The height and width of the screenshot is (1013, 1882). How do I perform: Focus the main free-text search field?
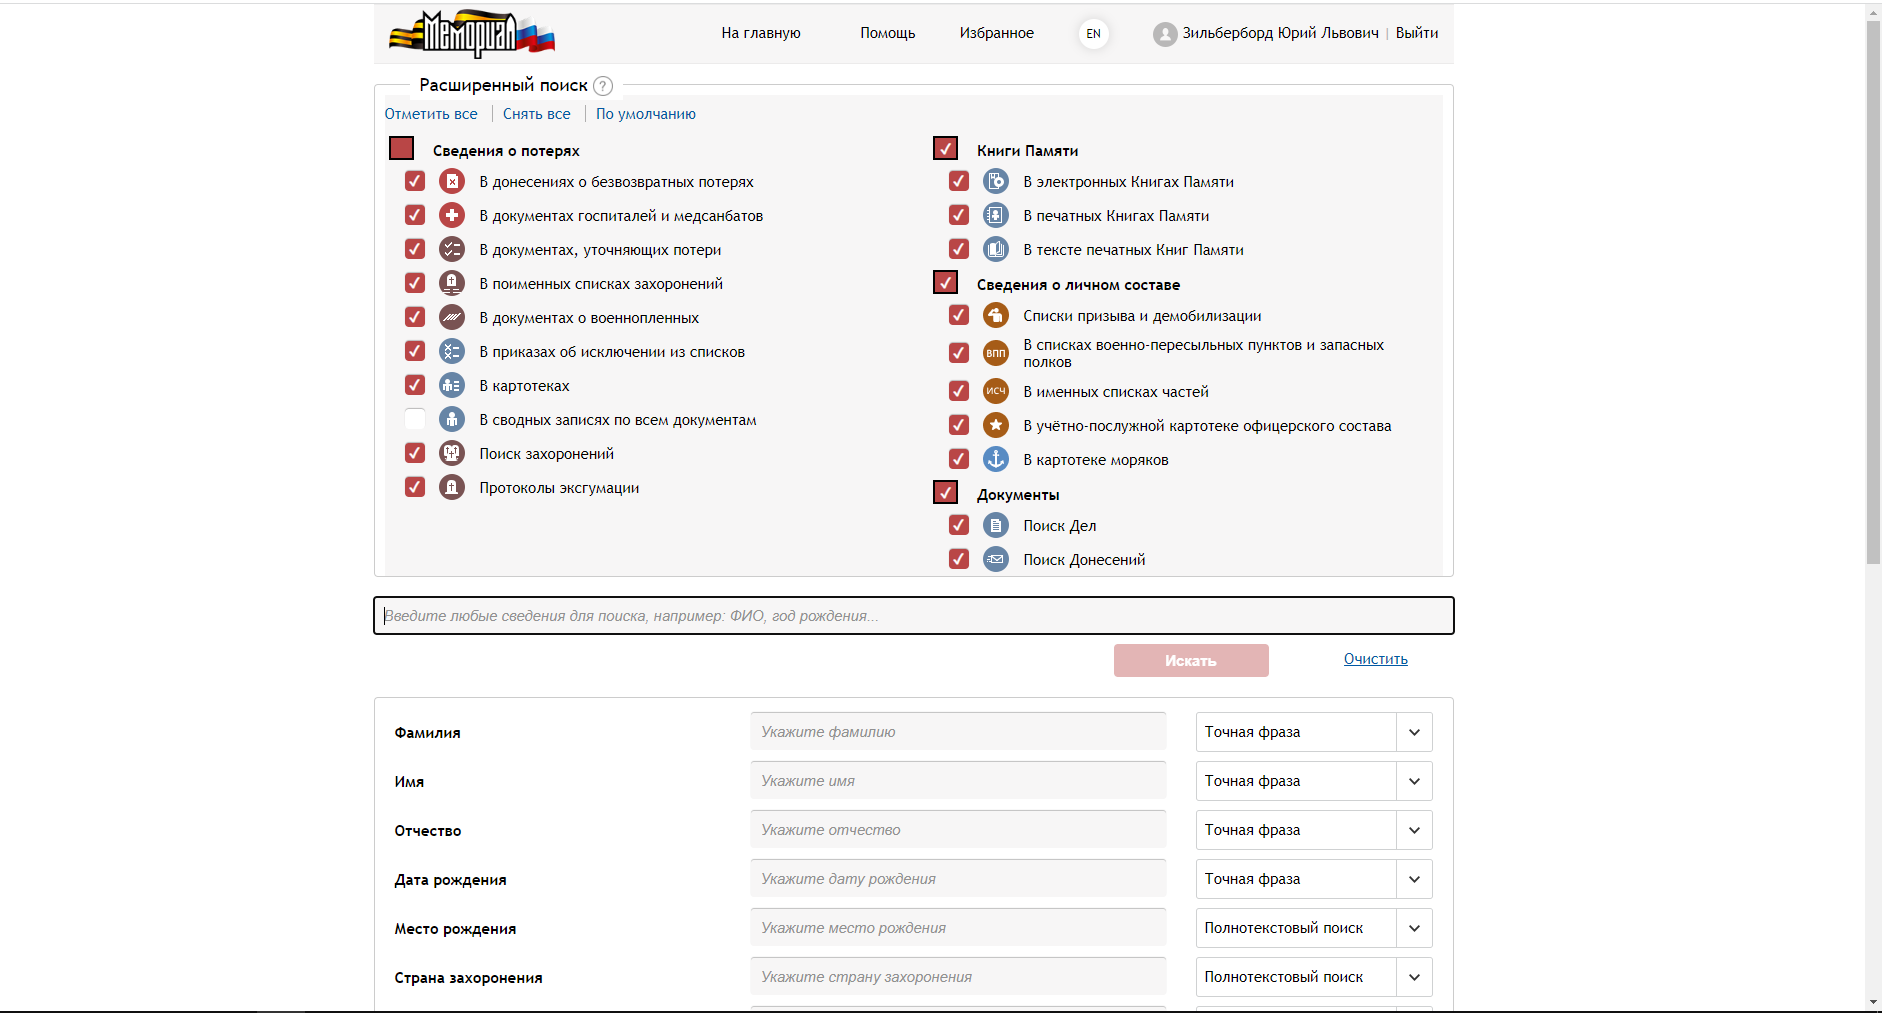(913, 616)
